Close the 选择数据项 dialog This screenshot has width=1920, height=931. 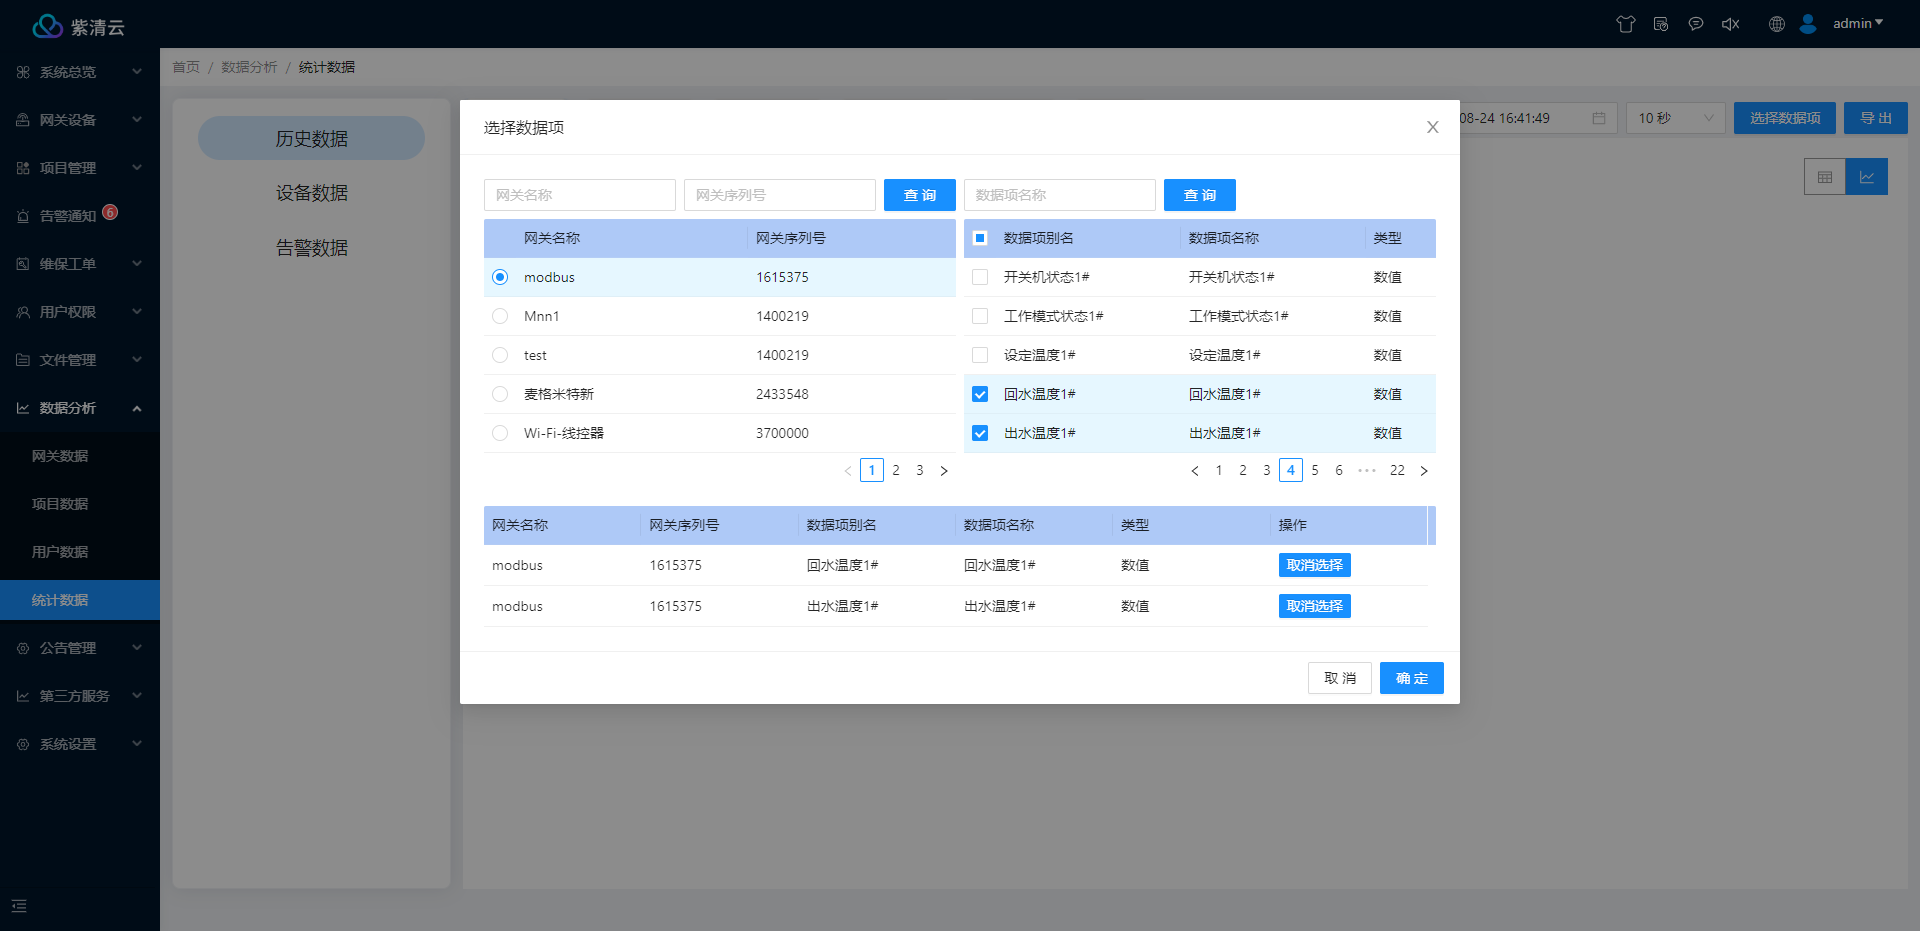pyautogui.click(x=1432, y=127)
